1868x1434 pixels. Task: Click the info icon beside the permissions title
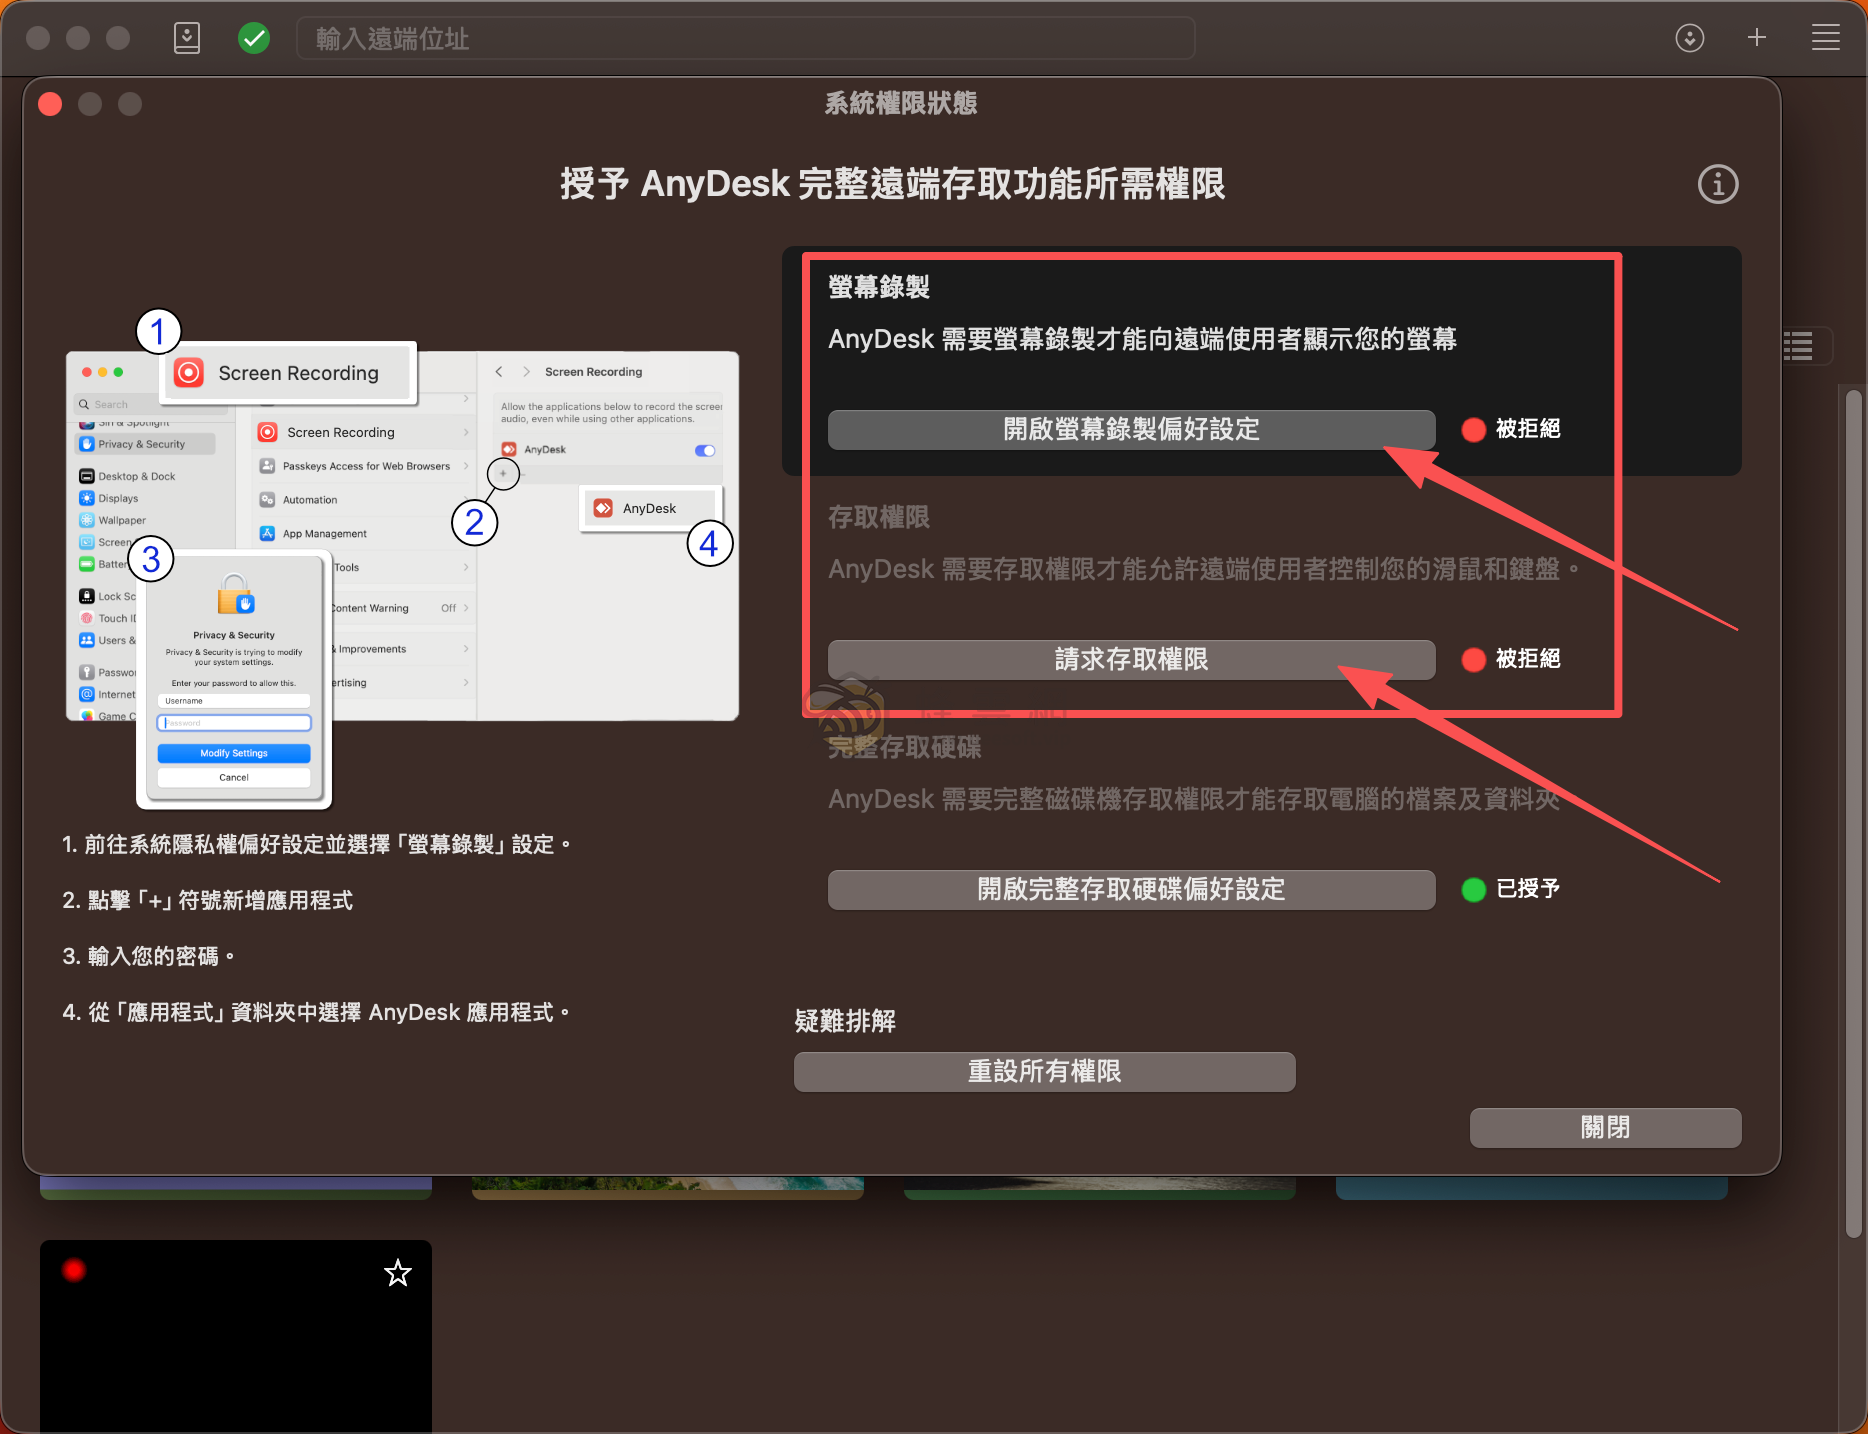coord(1718,184)
